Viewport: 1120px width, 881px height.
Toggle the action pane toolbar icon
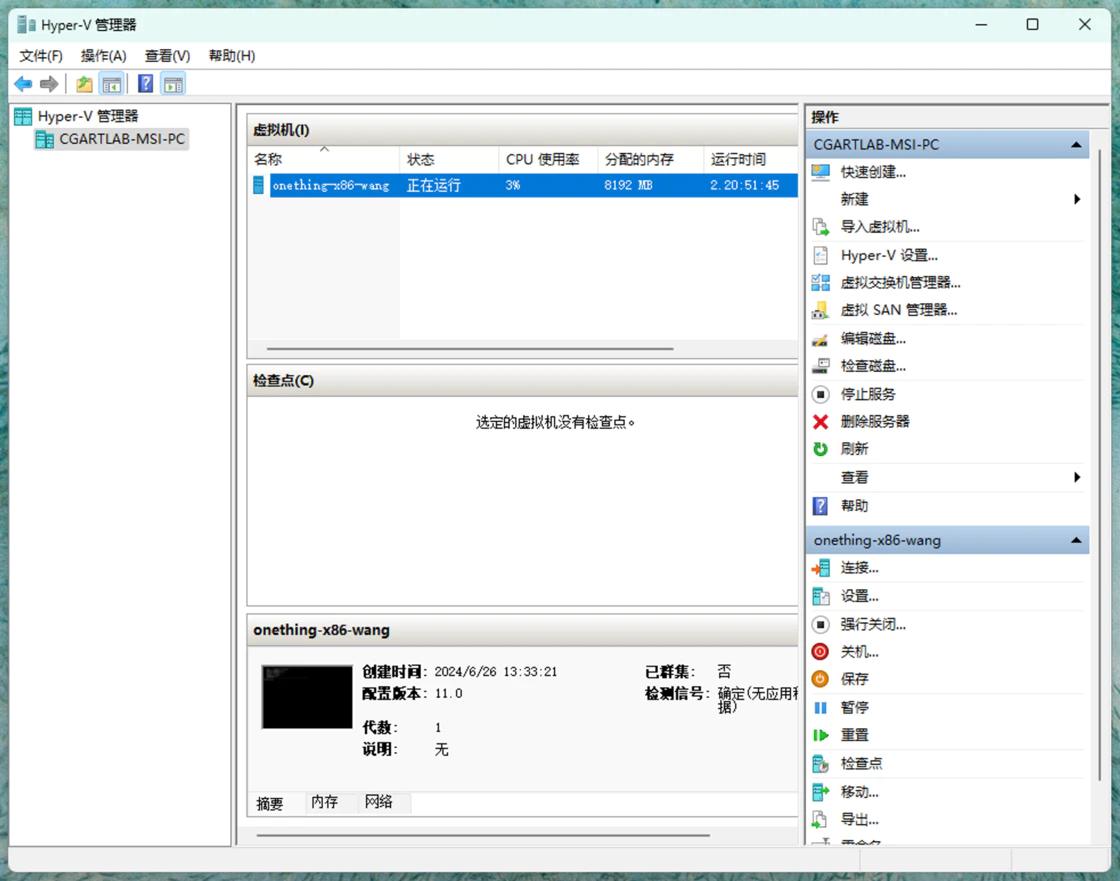173,84
